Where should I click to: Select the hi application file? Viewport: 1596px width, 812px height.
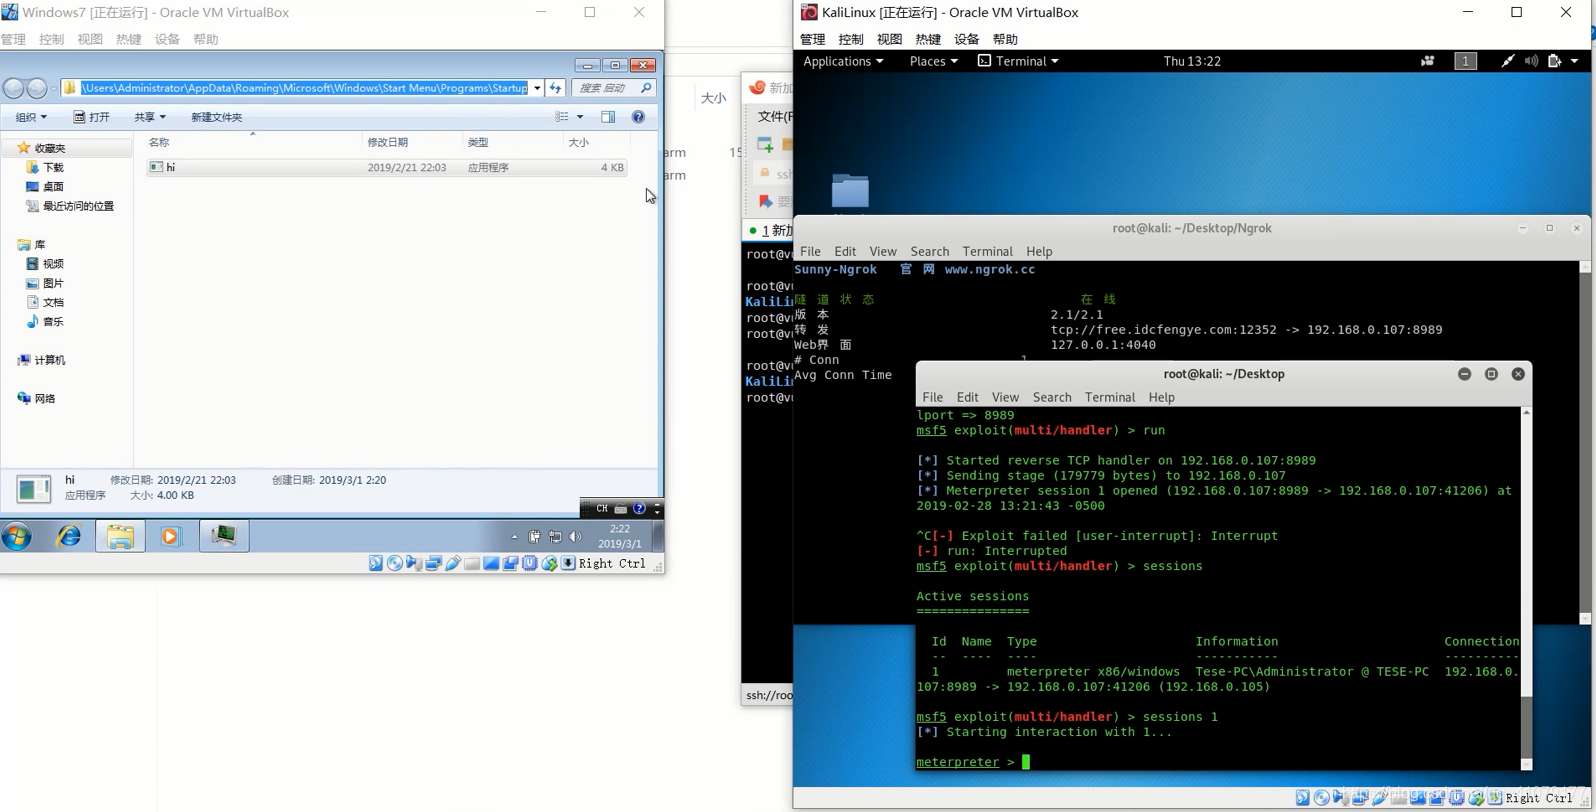coord(387,167)
